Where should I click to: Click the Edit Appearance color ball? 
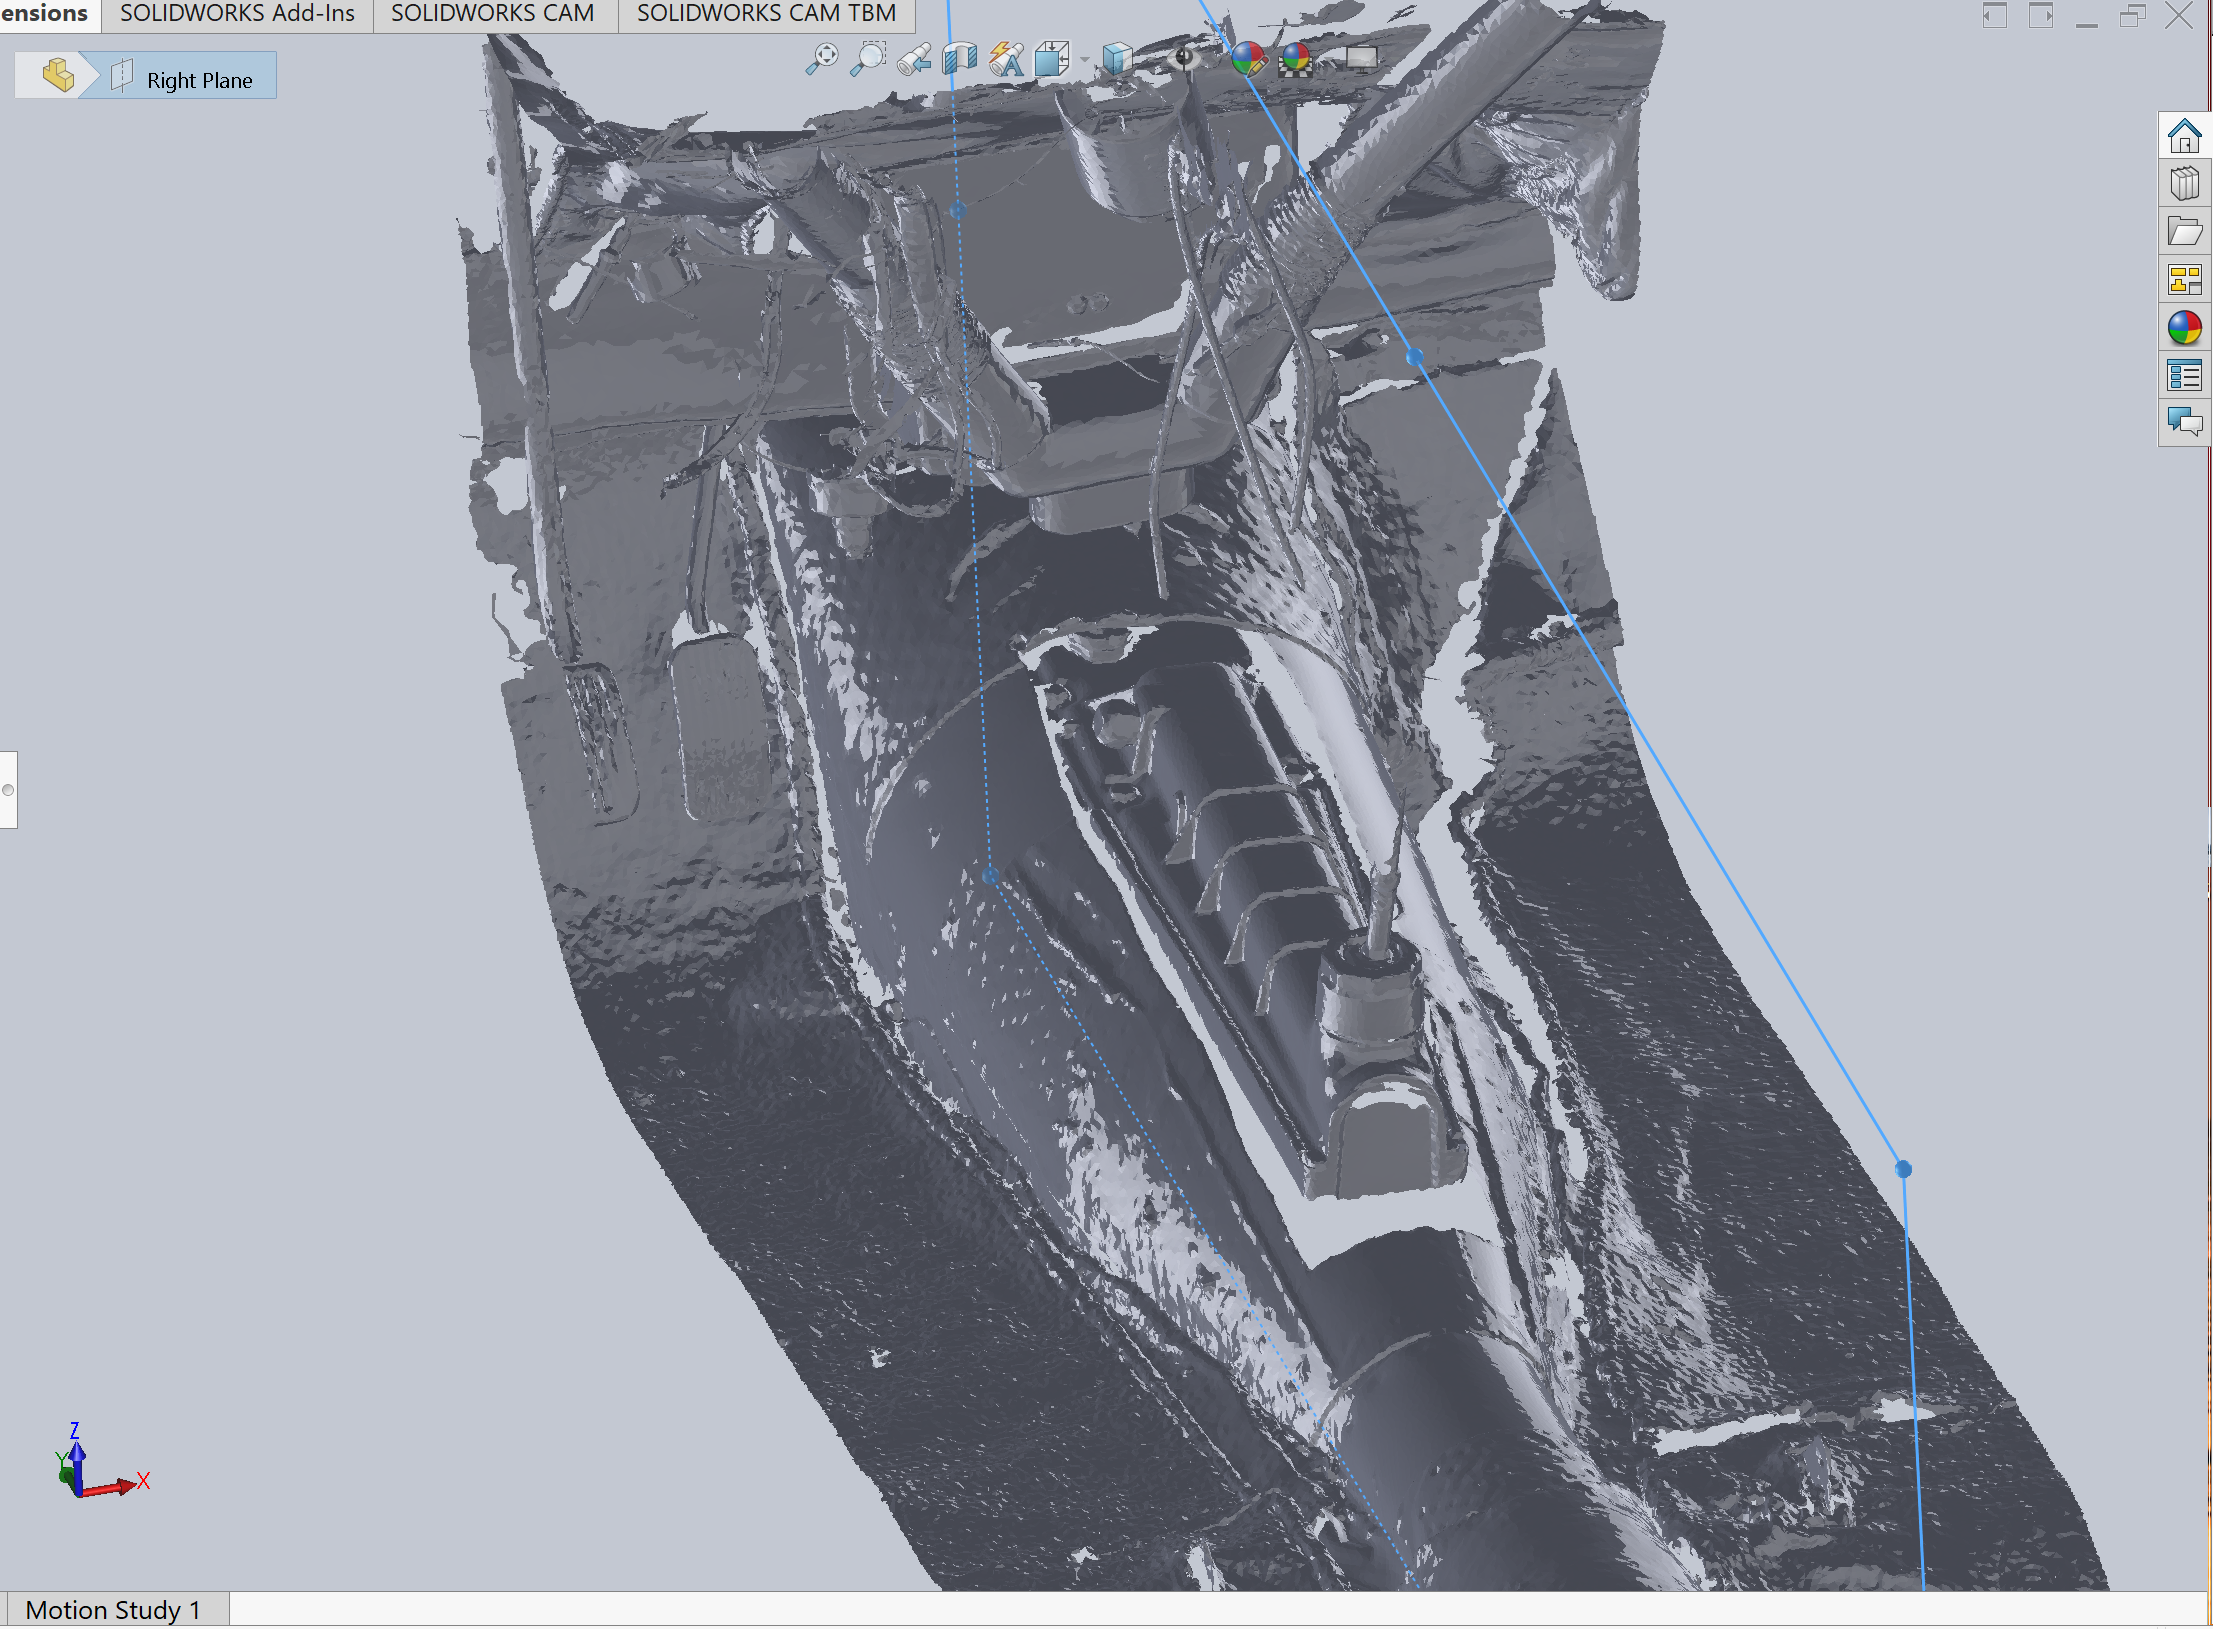pyautogui.click(x=1247, y=59)
